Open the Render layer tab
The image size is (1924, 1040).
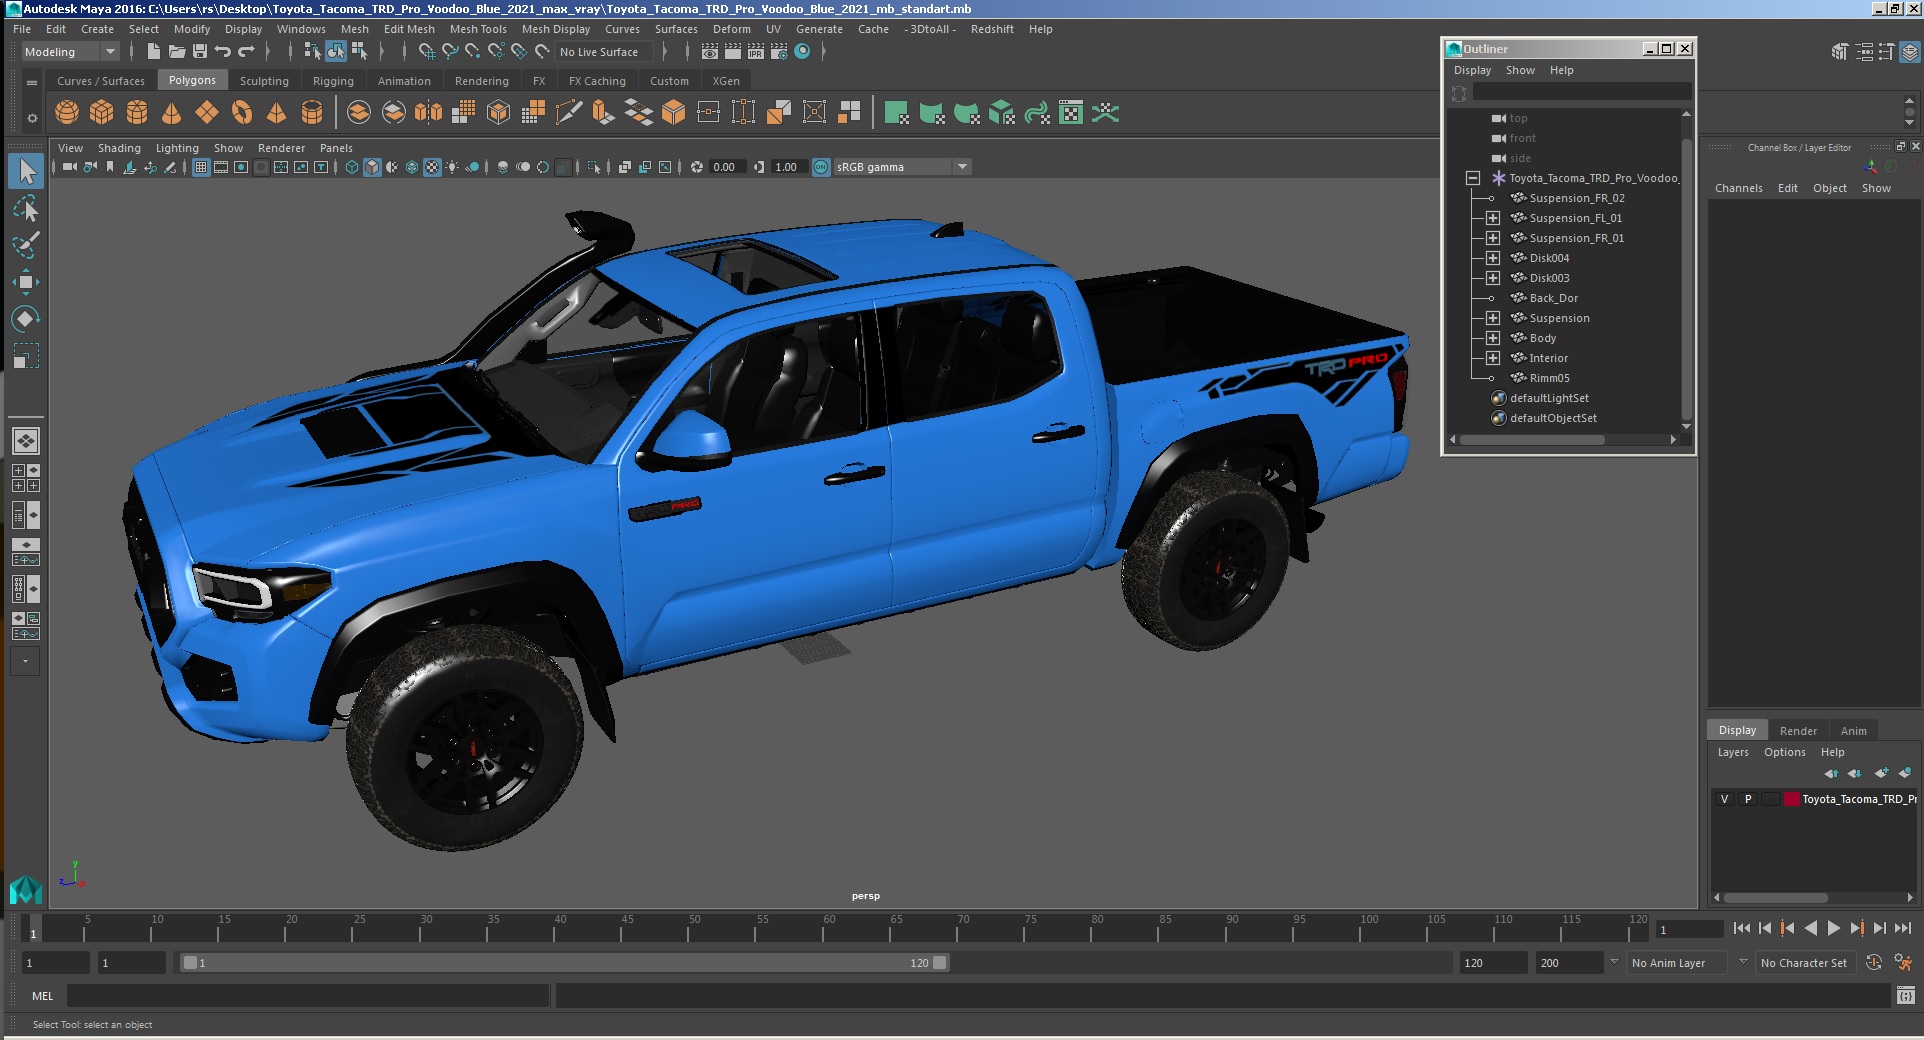[1797, 730]
